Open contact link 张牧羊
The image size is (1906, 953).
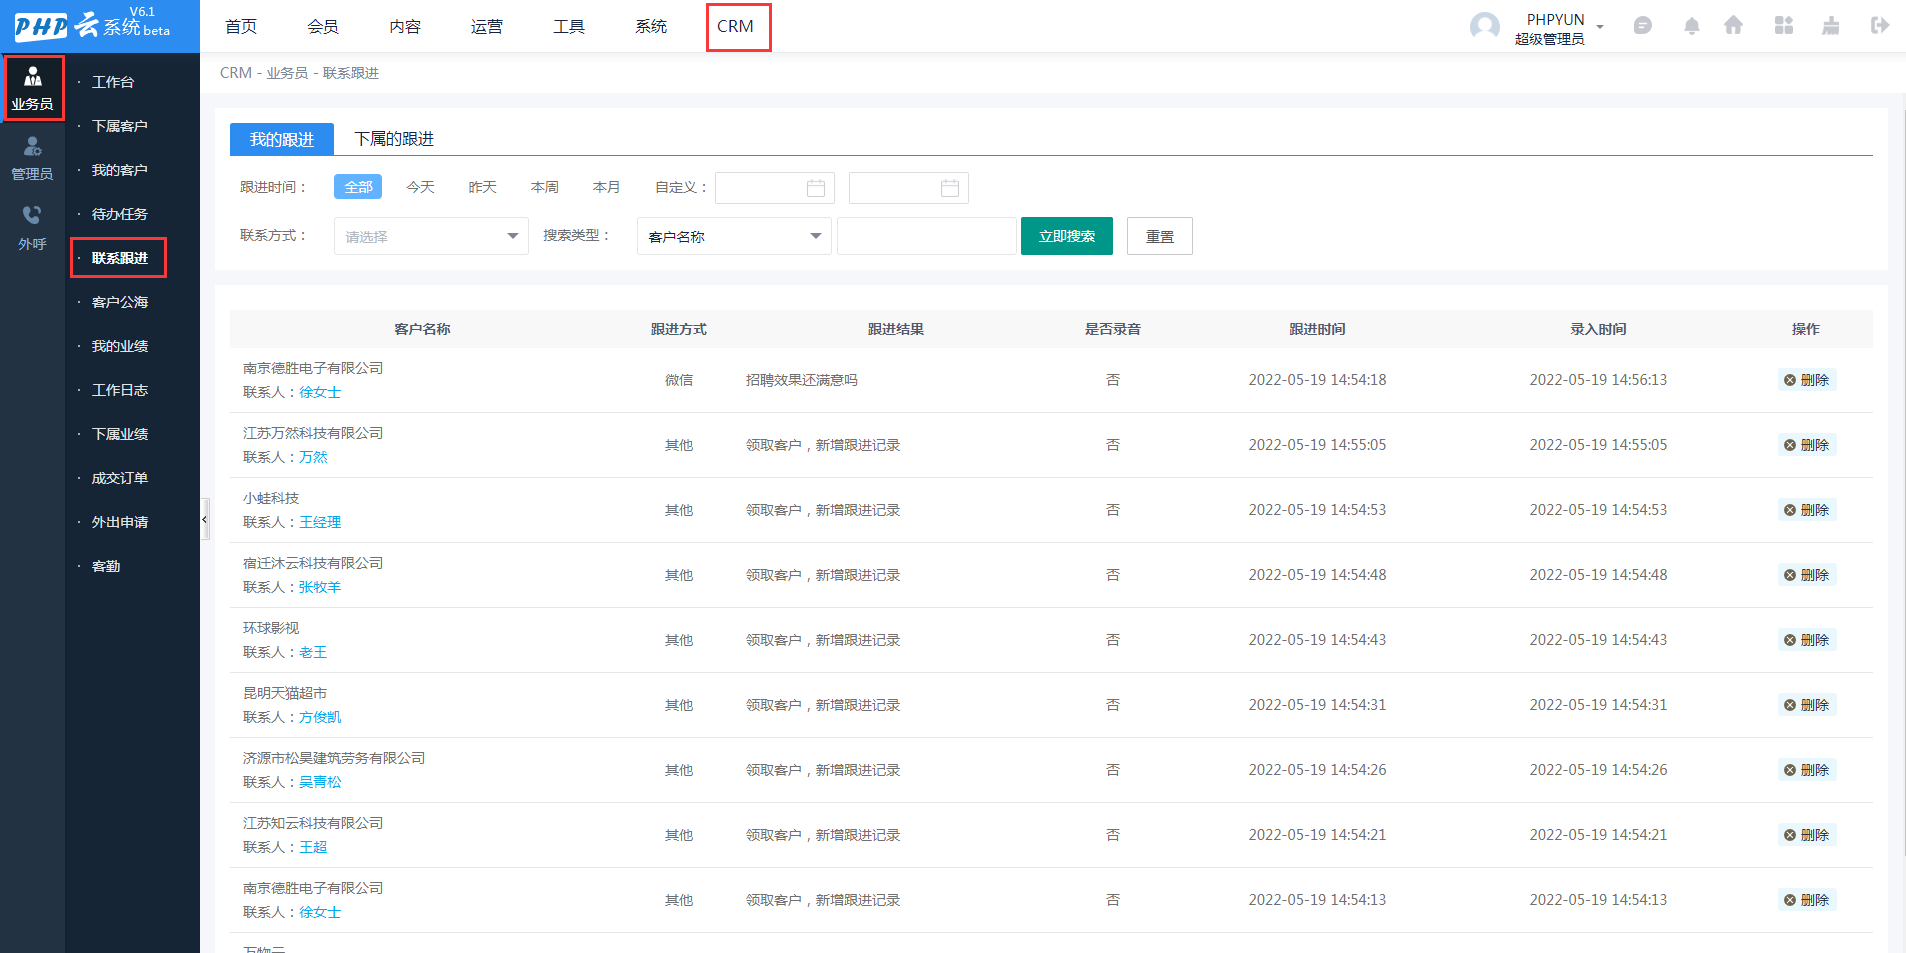pyautogui.click(x=320, y=587)
